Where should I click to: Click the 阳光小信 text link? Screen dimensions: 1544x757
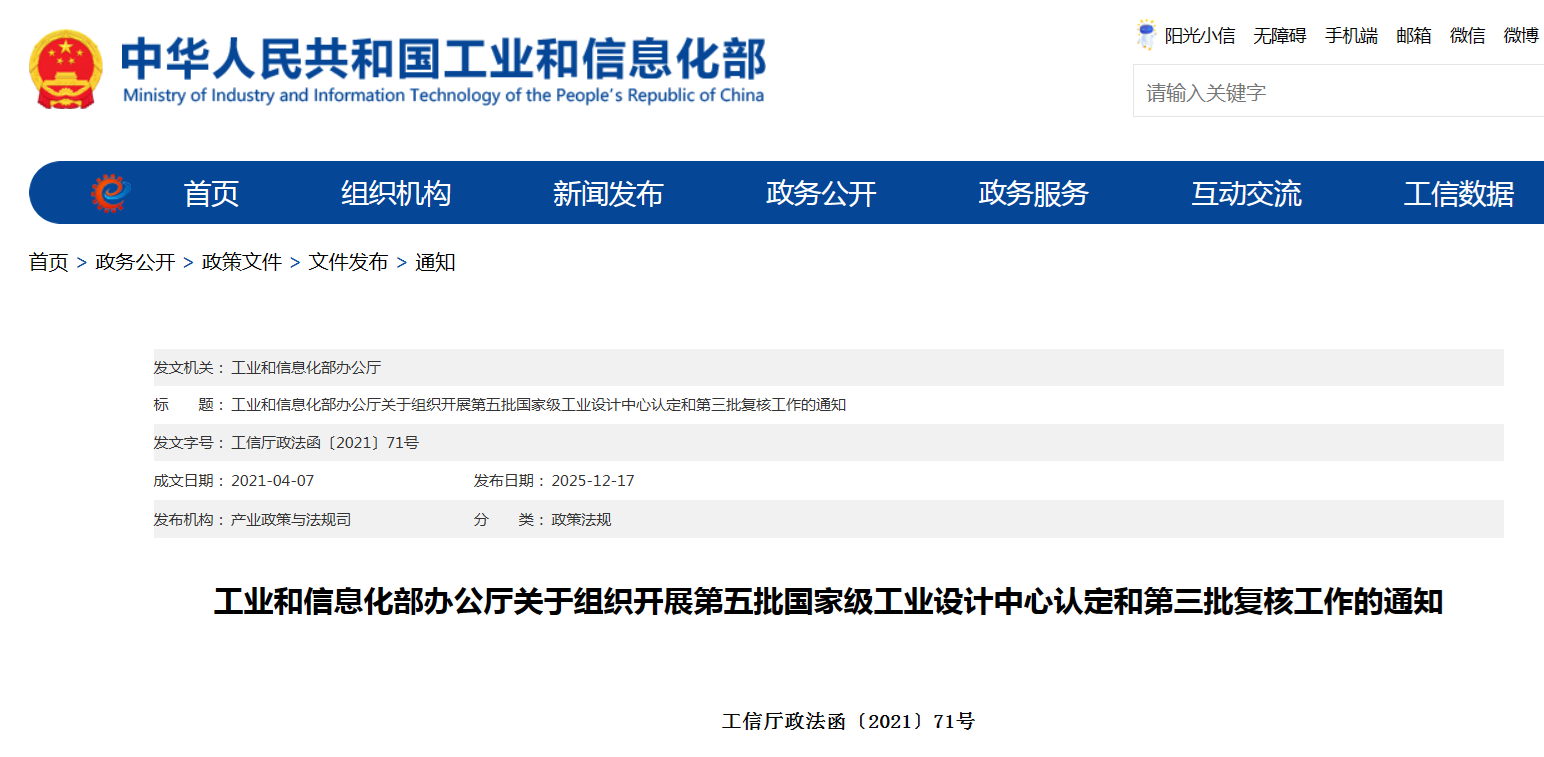point(1200,36)
